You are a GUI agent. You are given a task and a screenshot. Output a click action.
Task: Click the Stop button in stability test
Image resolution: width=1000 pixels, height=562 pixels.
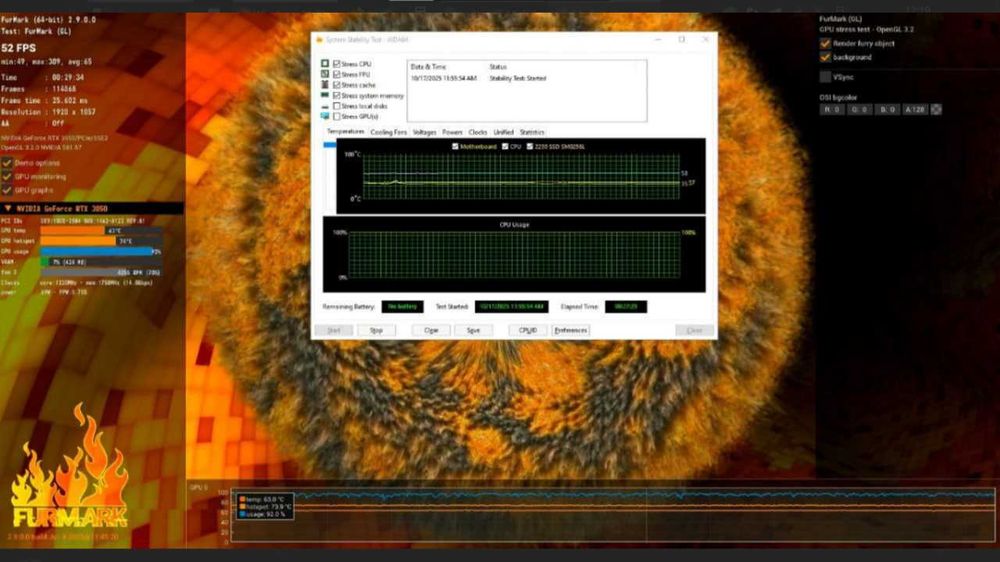tap(376, 330)
